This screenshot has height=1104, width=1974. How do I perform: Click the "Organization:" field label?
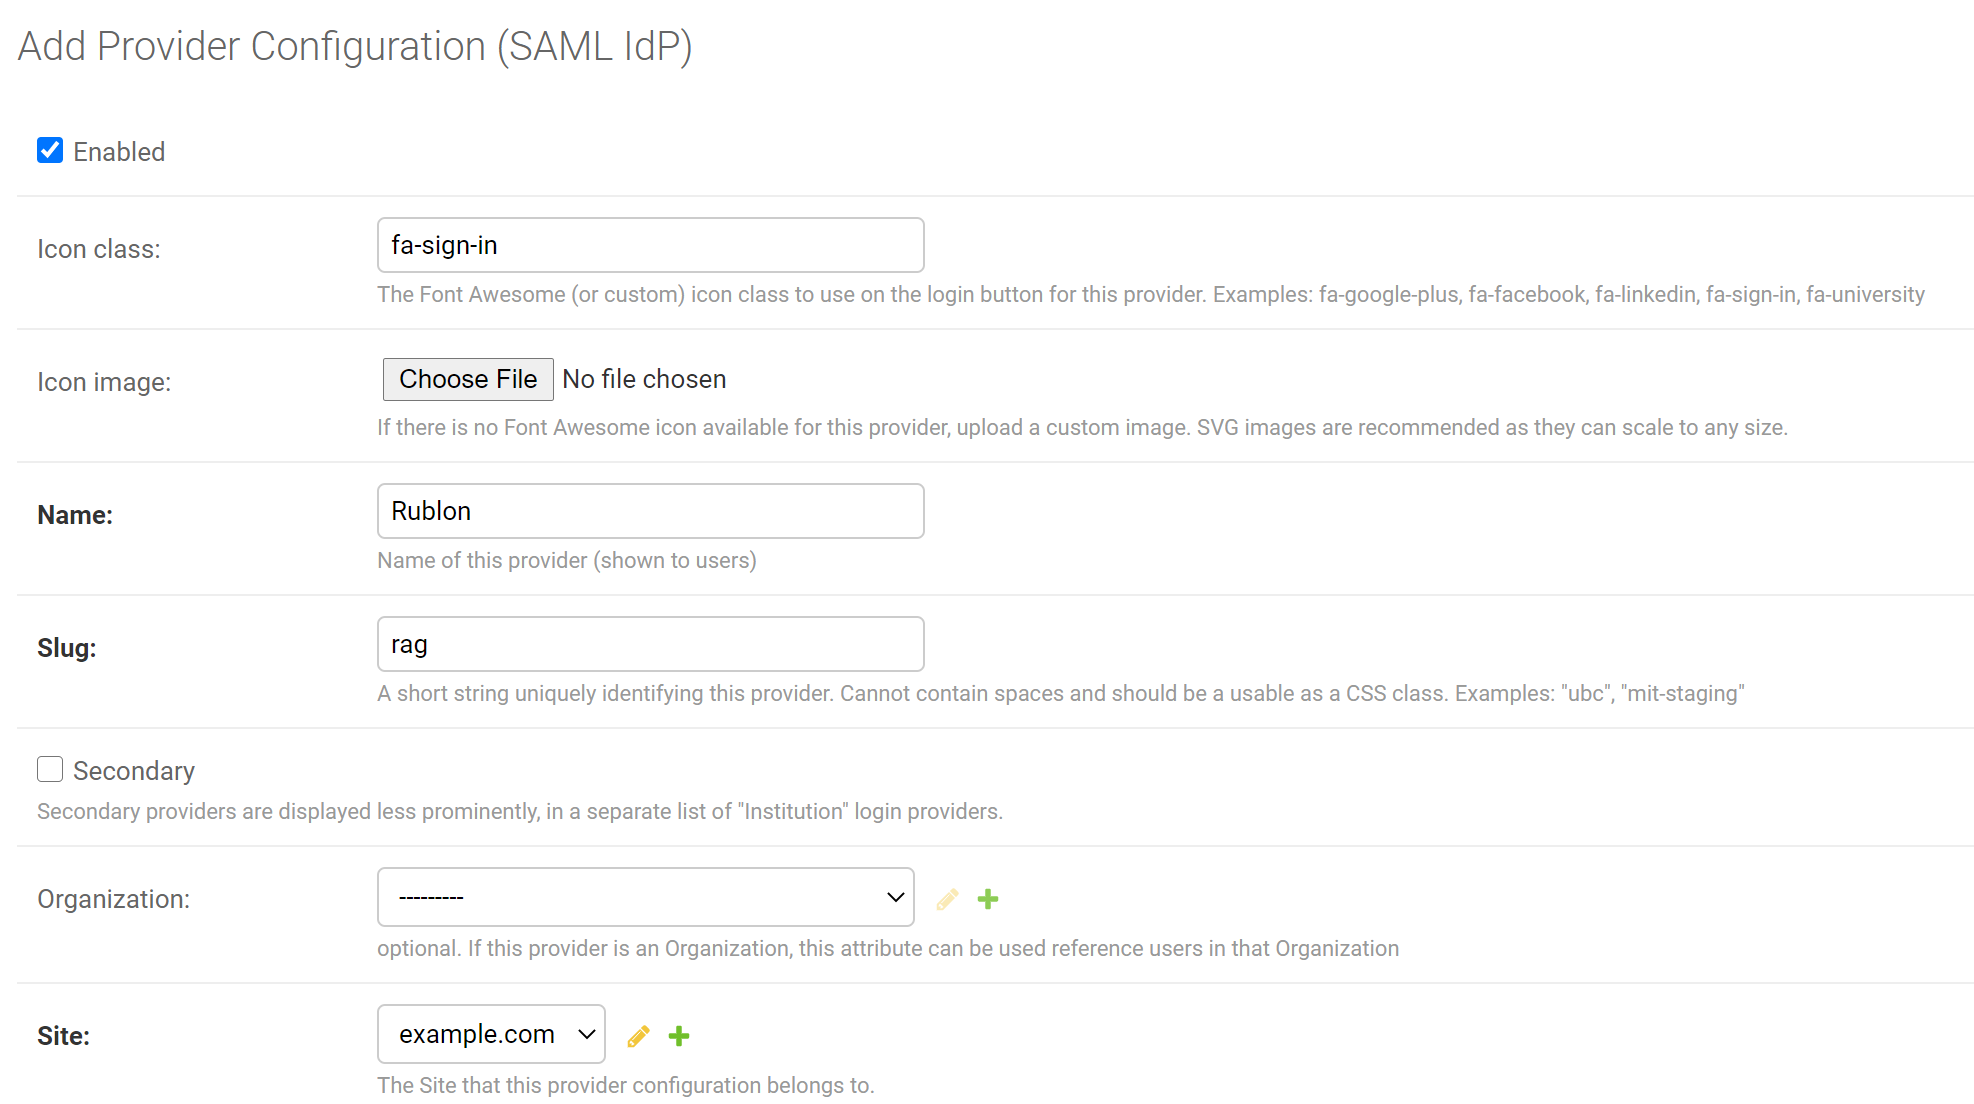pos(113,899)
